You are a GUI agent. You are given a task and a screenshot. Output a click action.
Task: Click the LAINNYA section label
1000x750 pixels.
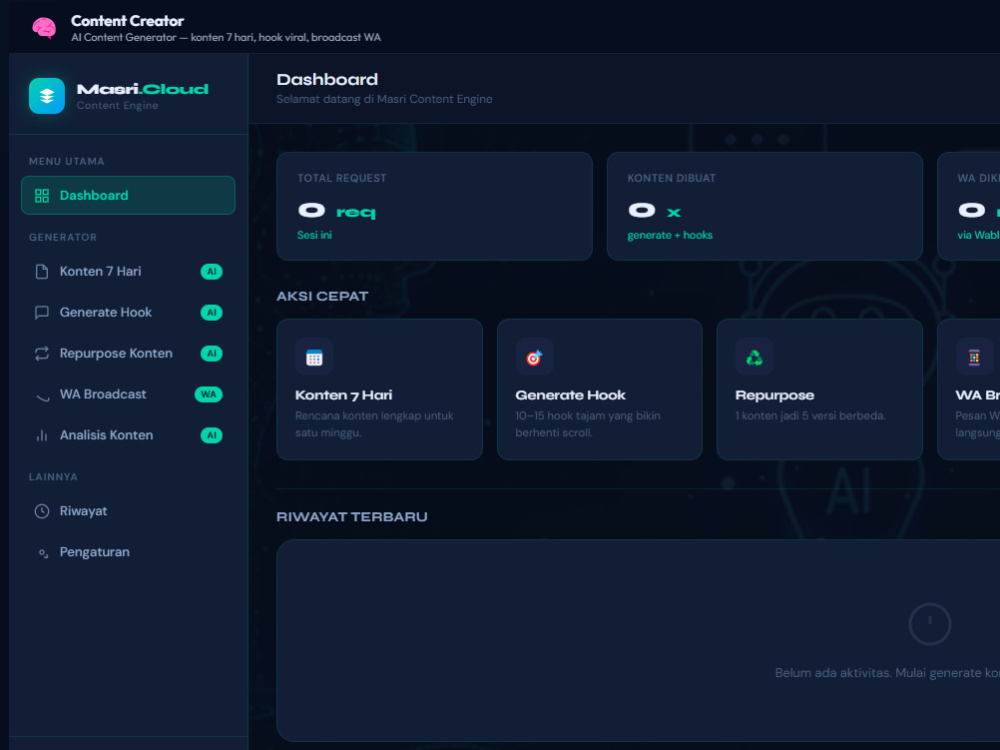click(x=53, y=477)
